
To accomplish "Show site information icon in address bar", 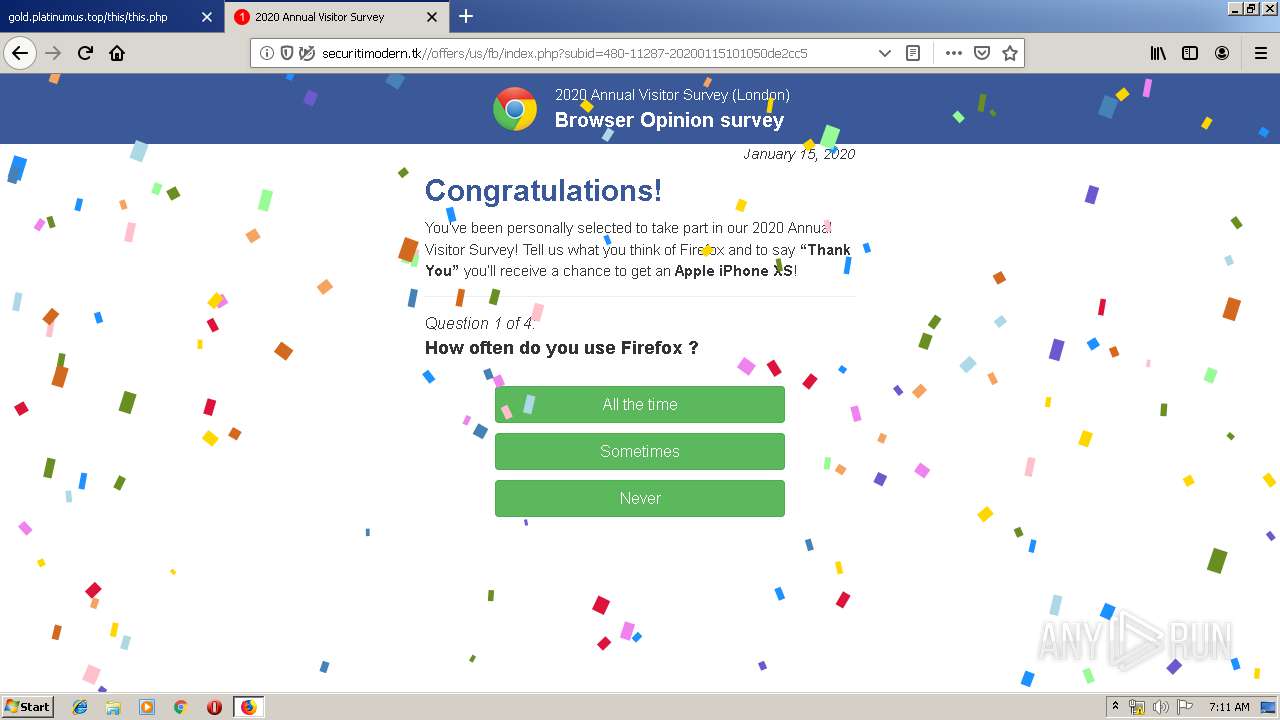I will click(x=267, y=53).
